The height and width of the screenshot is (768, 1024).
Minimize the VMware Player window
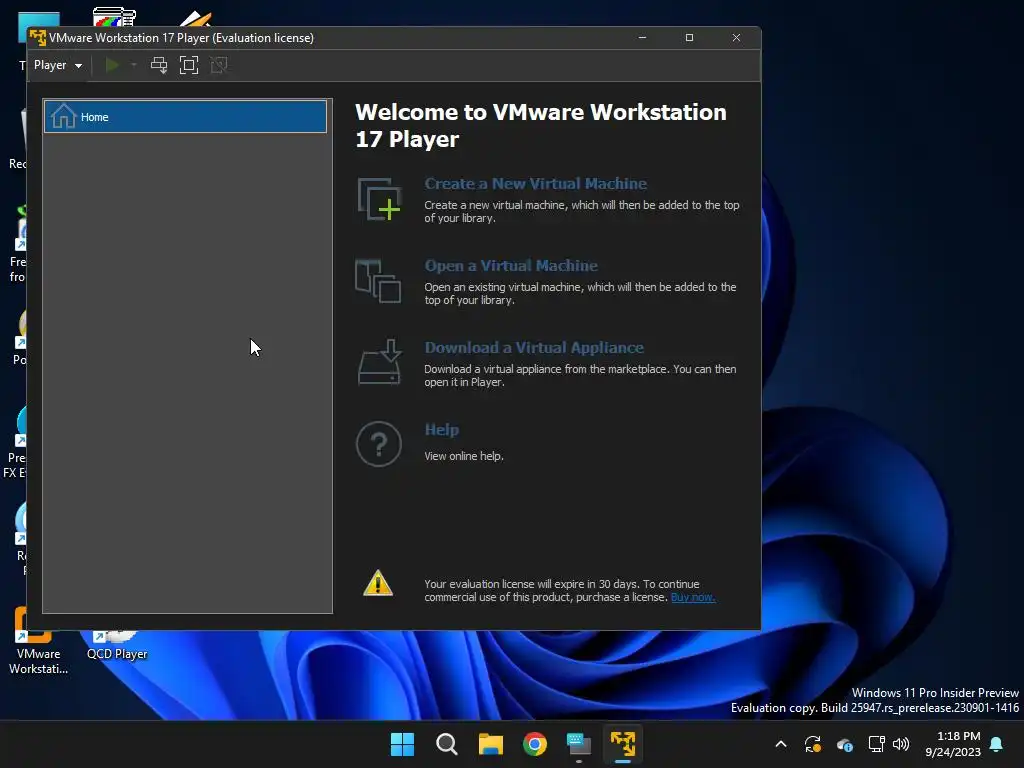pos(643,38)
